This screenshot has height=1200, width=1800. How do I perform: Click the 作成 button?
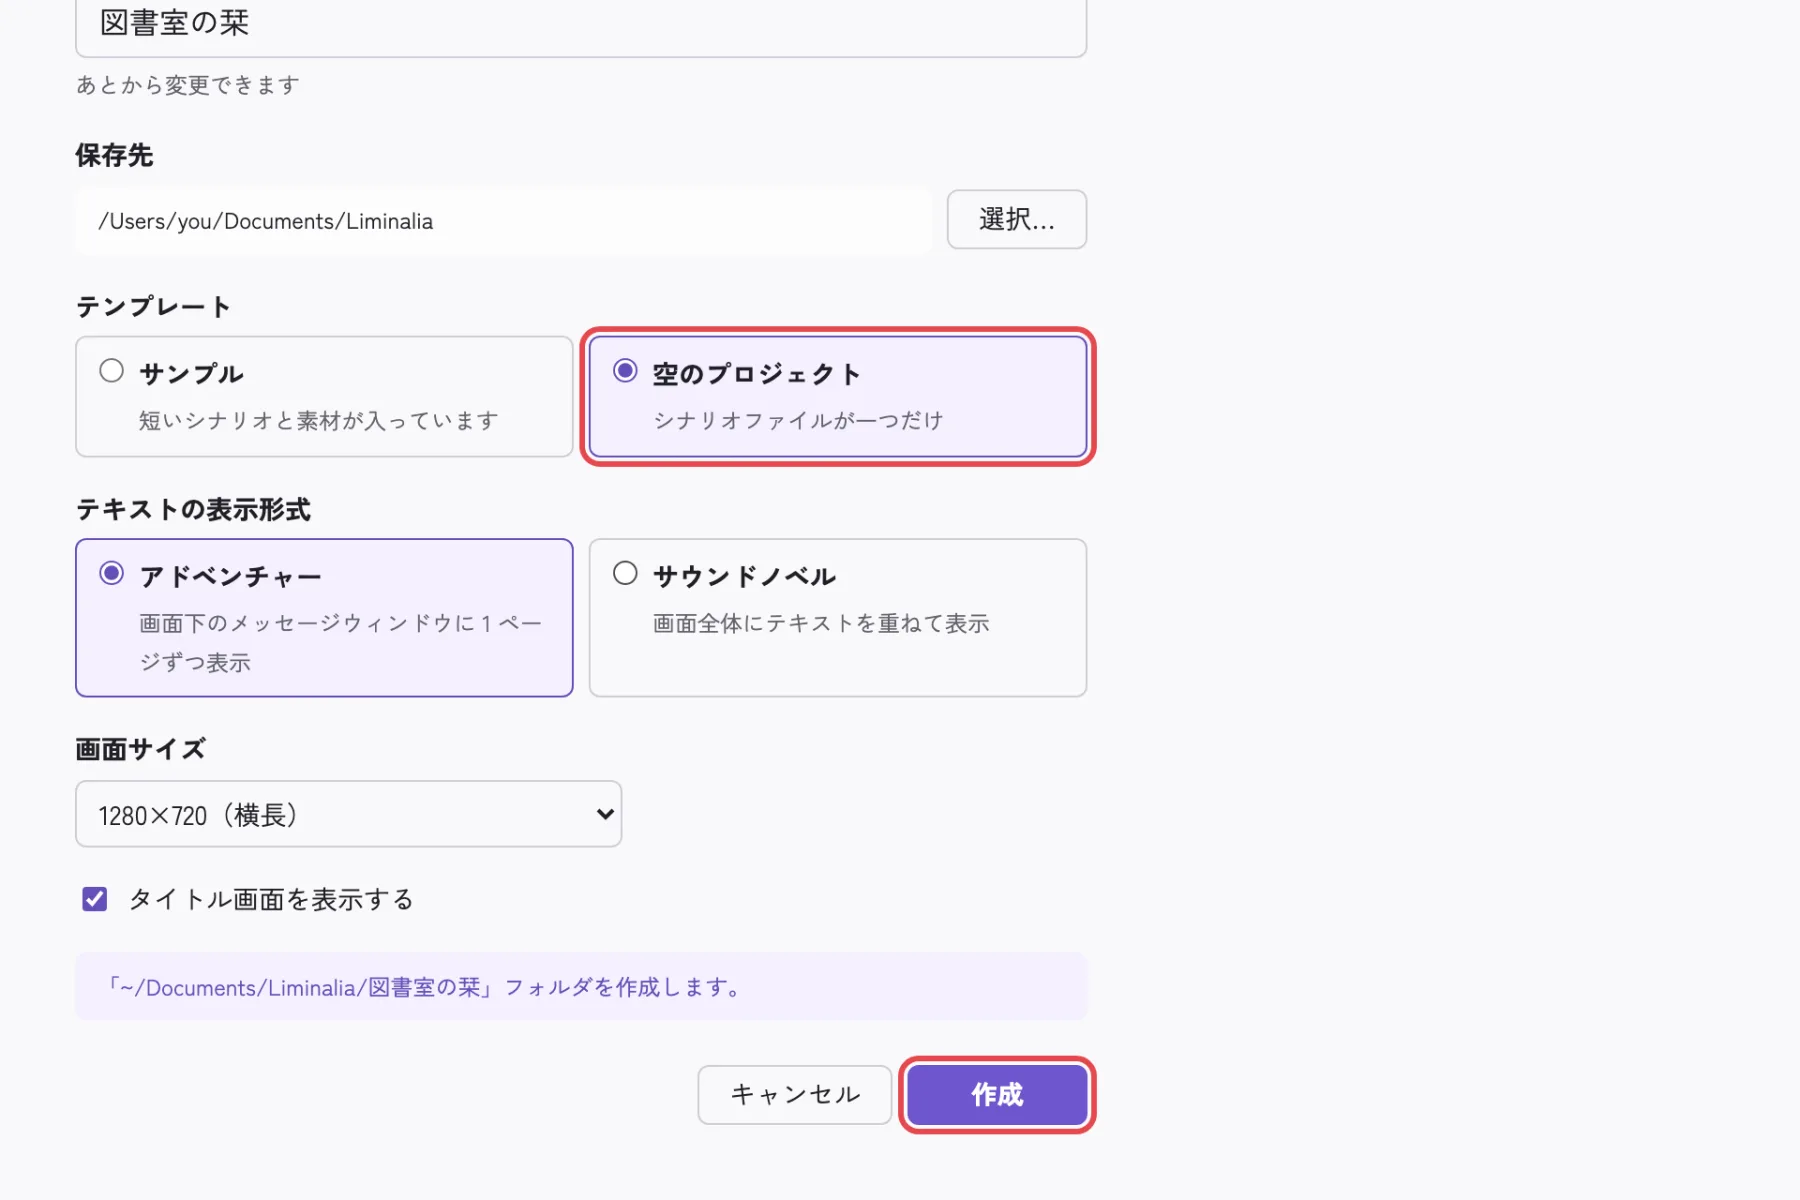(997, 1094)
